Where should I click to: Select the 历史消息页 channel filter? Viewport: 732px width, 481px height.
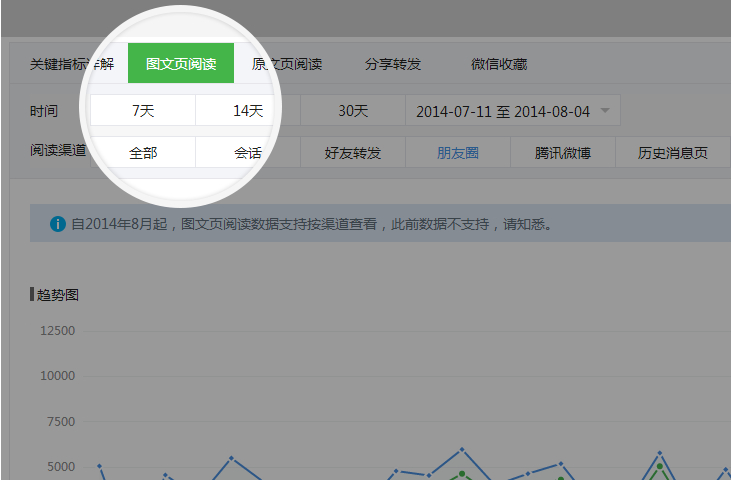(673, 152)
